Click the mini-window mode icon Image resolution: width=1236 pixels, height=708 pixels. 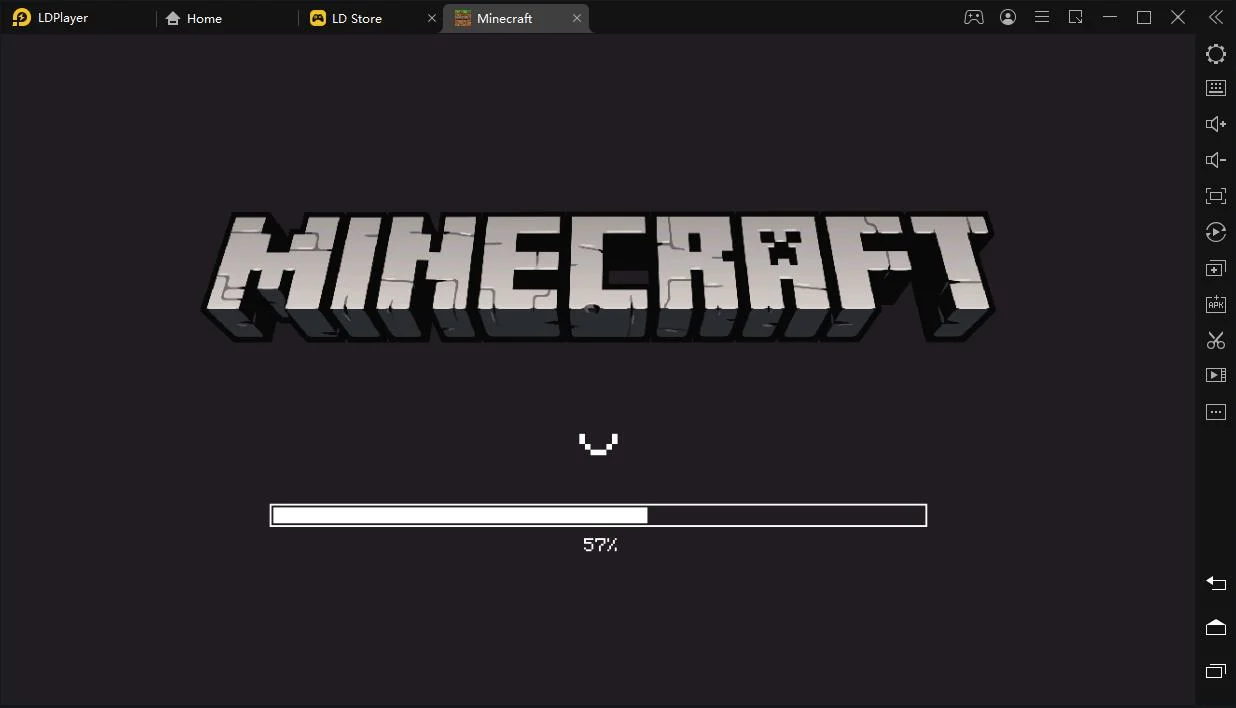click(x=1076, y=17)
